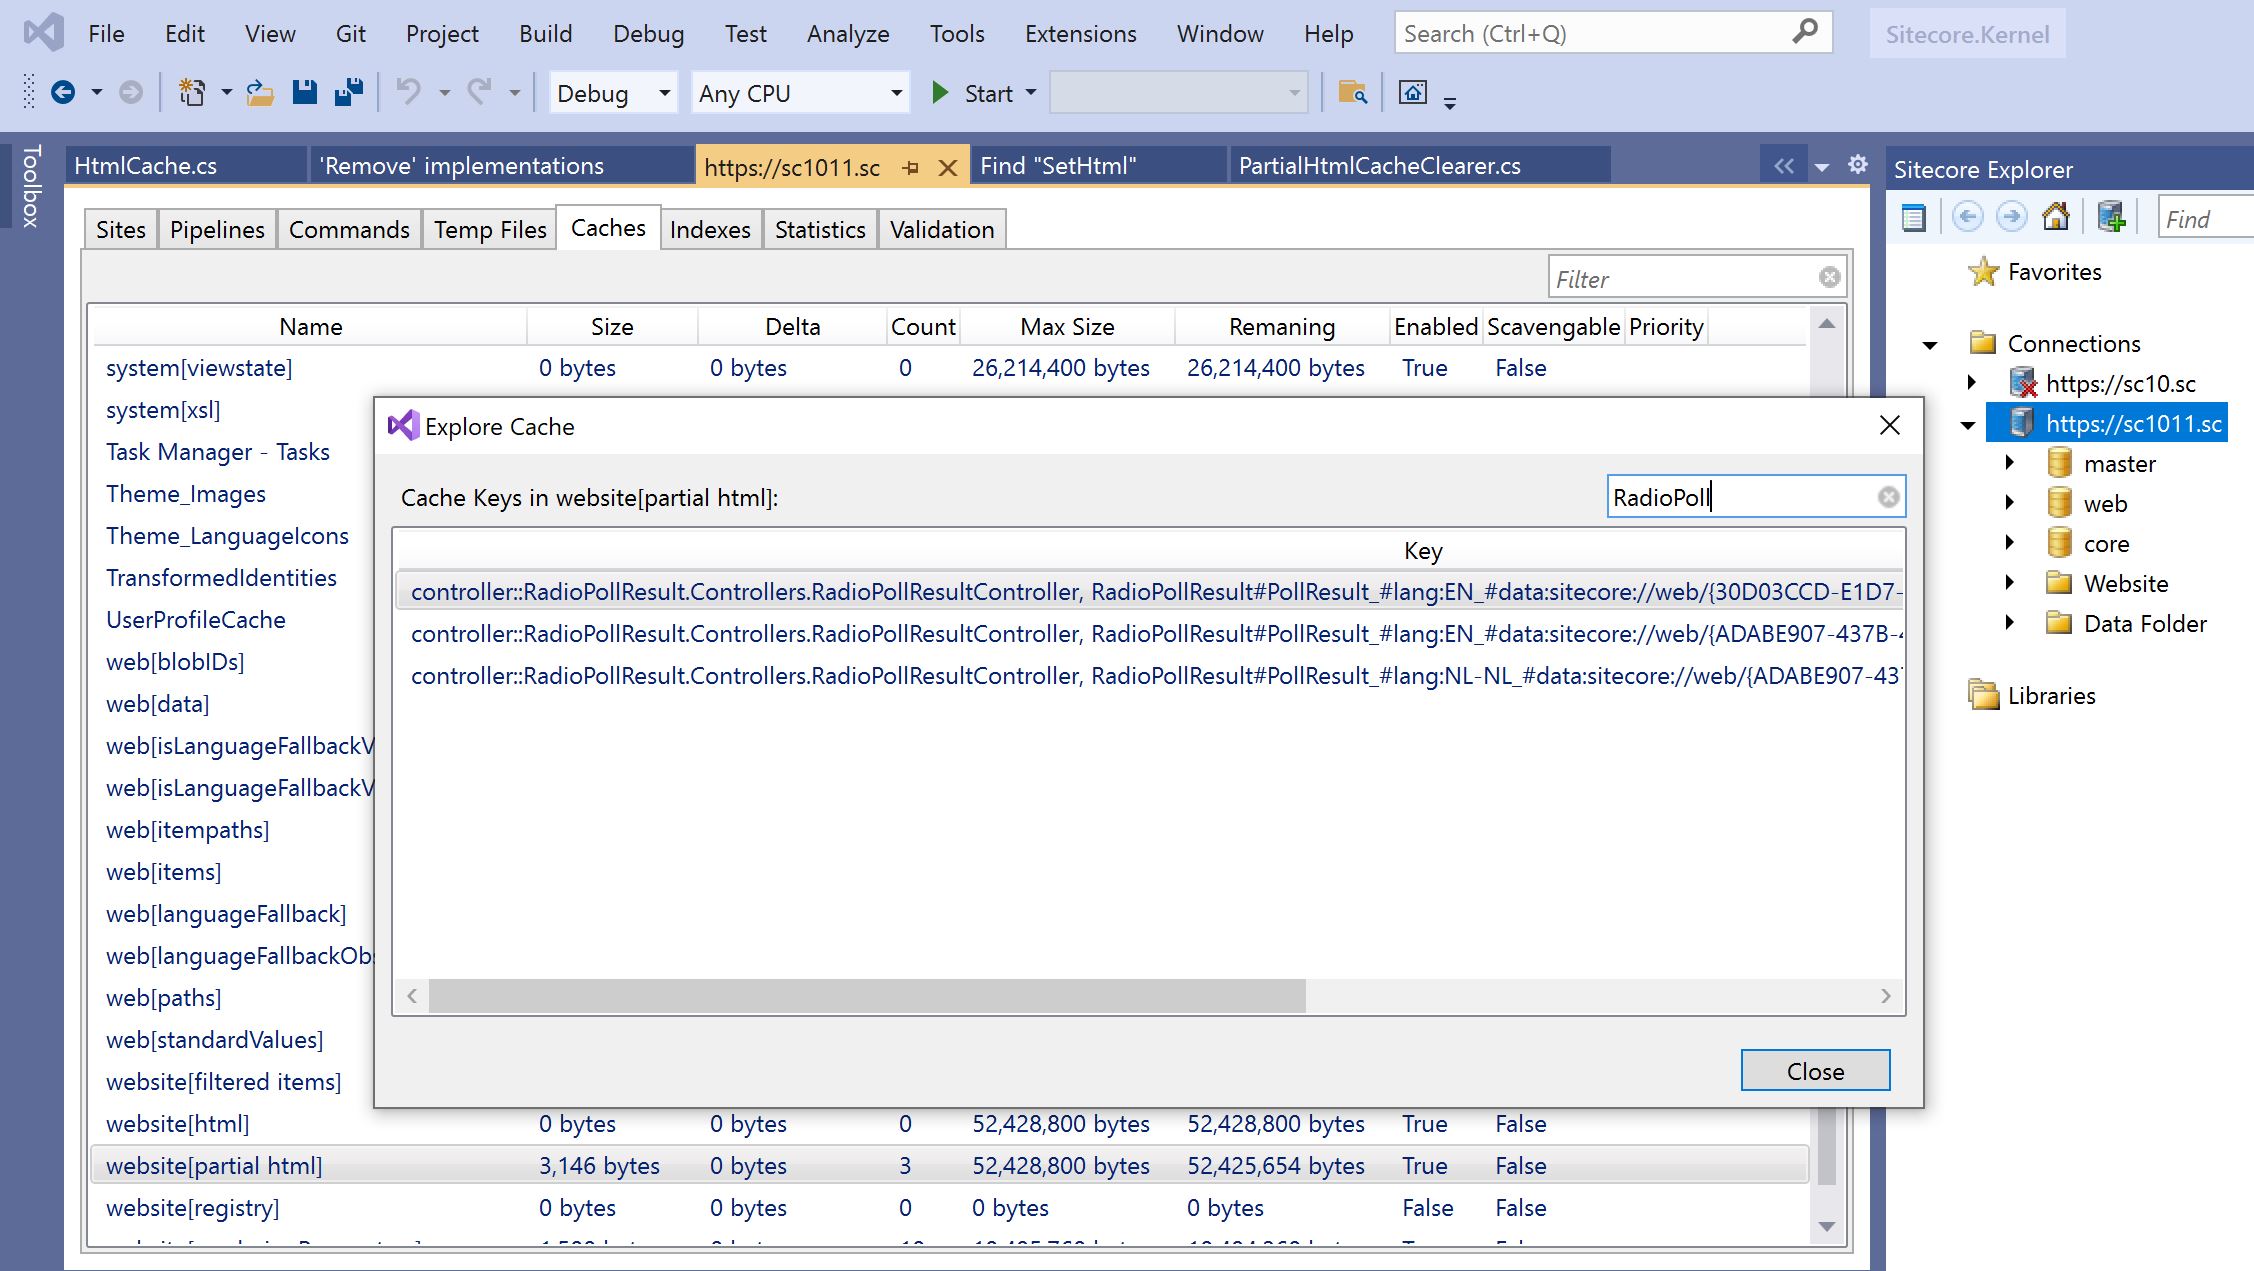The image size is (2254, 1271).
Task: Sort cache list by Name column
Action: point(310,326)
